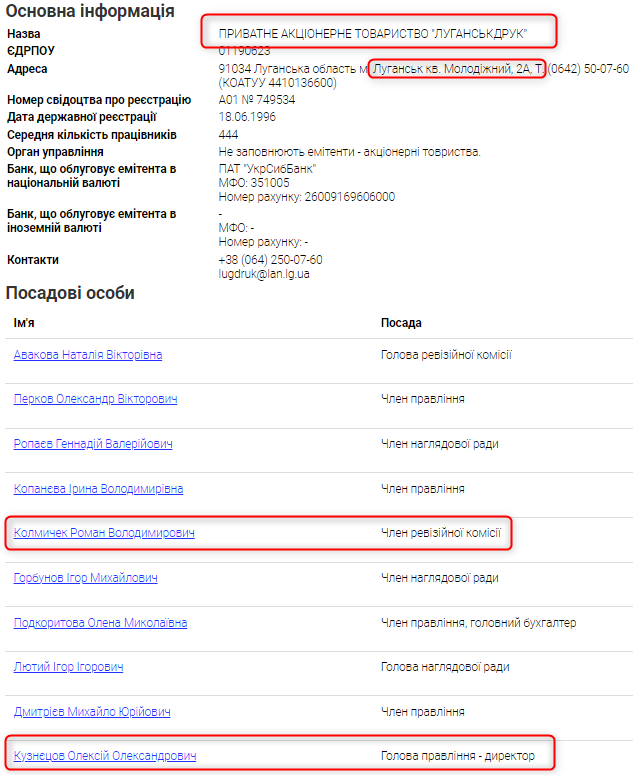The height and width of the screenshot is (775, 633).
Task: Click the state registration date 18.06.1996
Action: 246,117
